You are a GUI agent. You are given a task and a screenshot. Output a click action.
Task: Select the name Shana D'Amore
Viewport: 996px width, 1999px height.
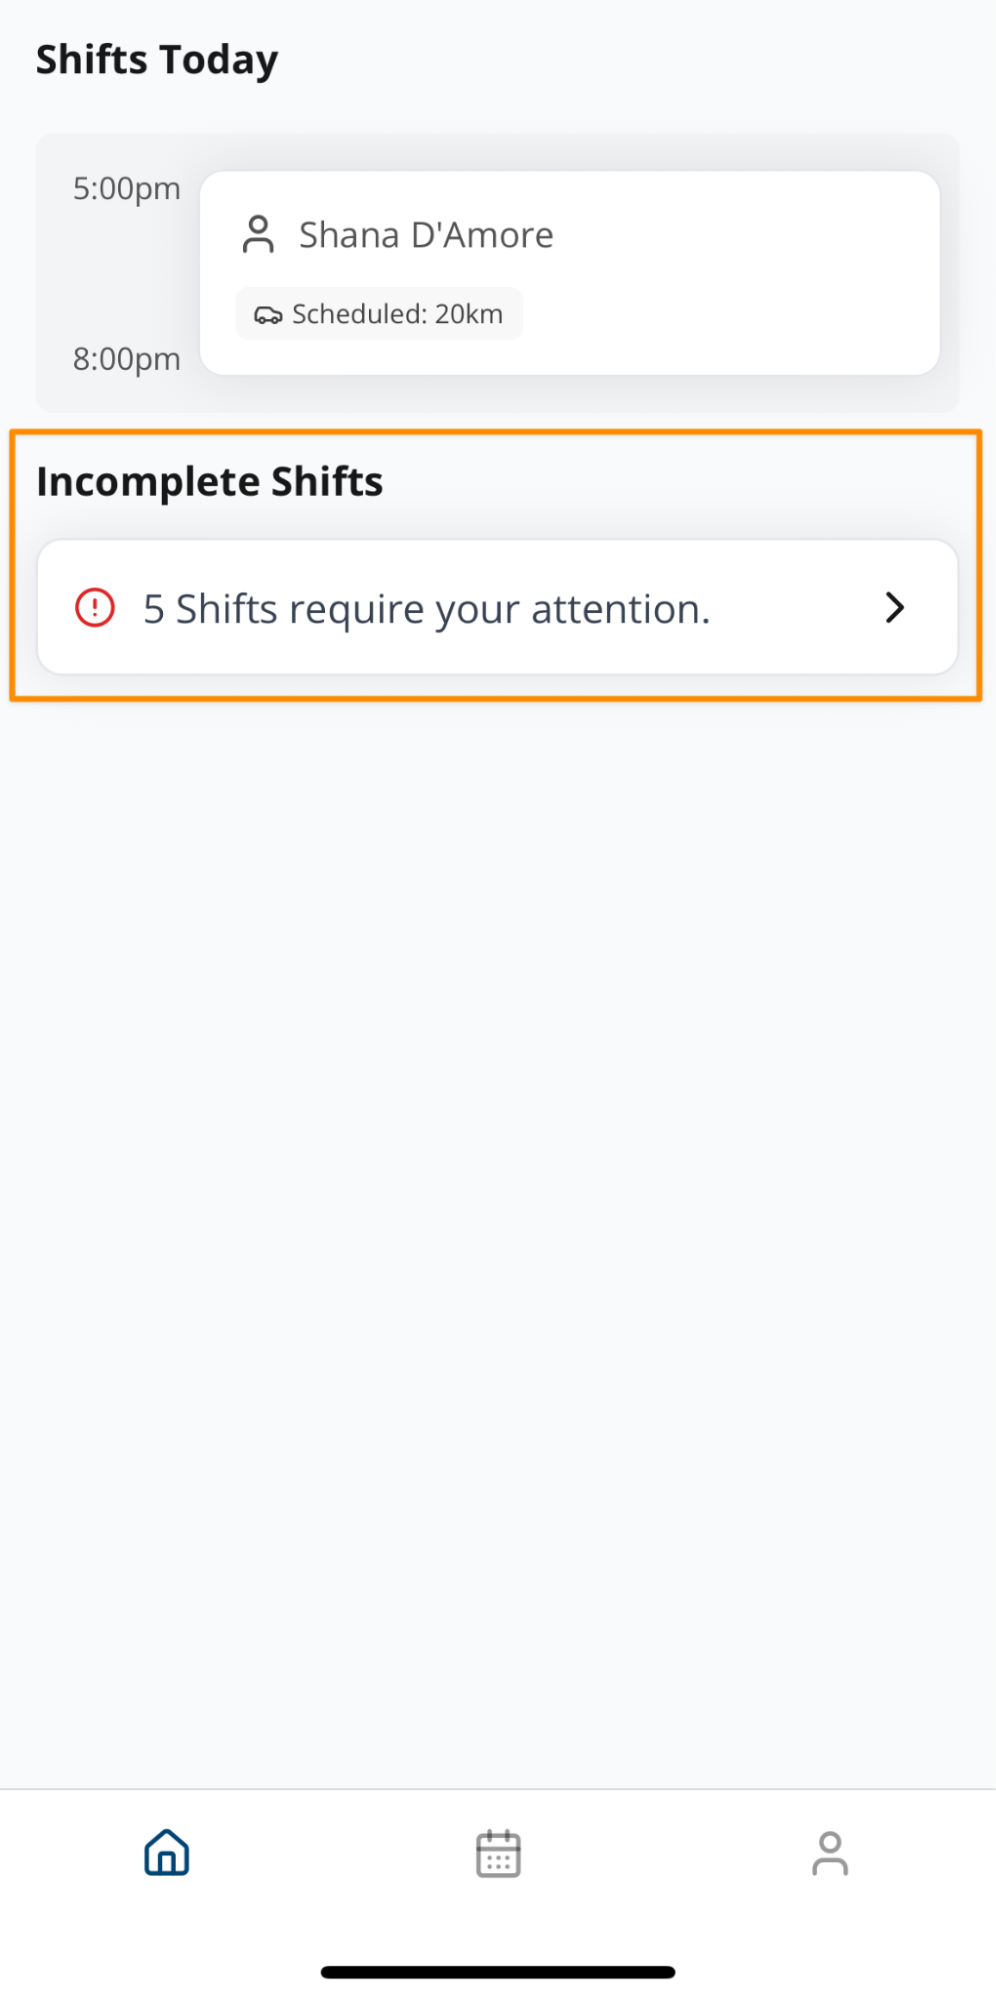tap(426, 235)
